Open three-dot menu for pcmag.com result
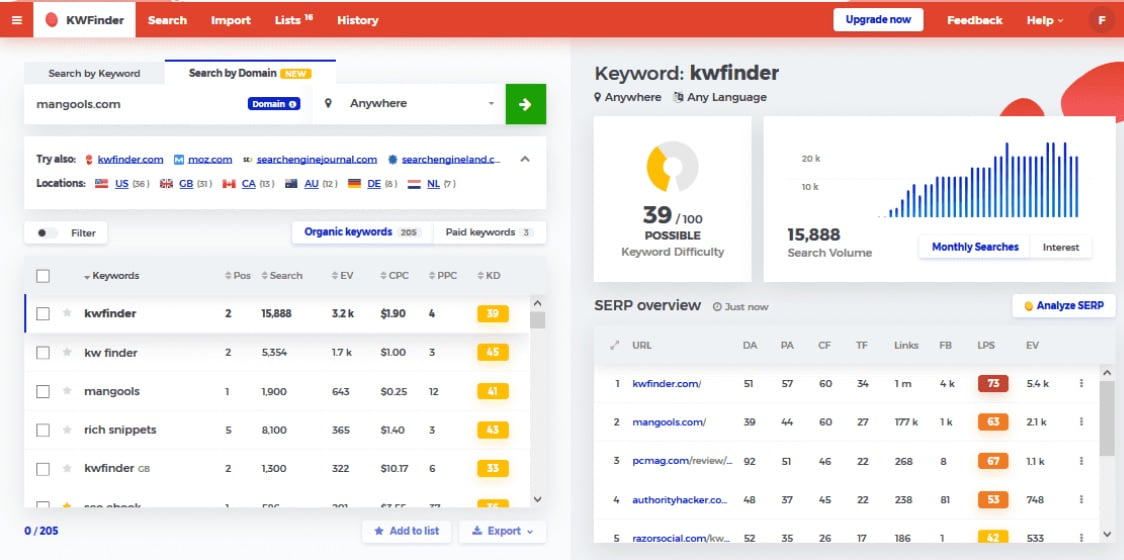The height and width of the screenshot is (560, 1124). pyautogui.click(x=1081, y=461)
